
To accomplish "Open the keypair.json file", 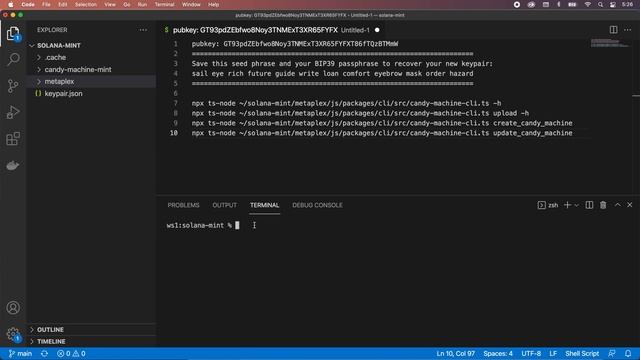I will point(63,93).
